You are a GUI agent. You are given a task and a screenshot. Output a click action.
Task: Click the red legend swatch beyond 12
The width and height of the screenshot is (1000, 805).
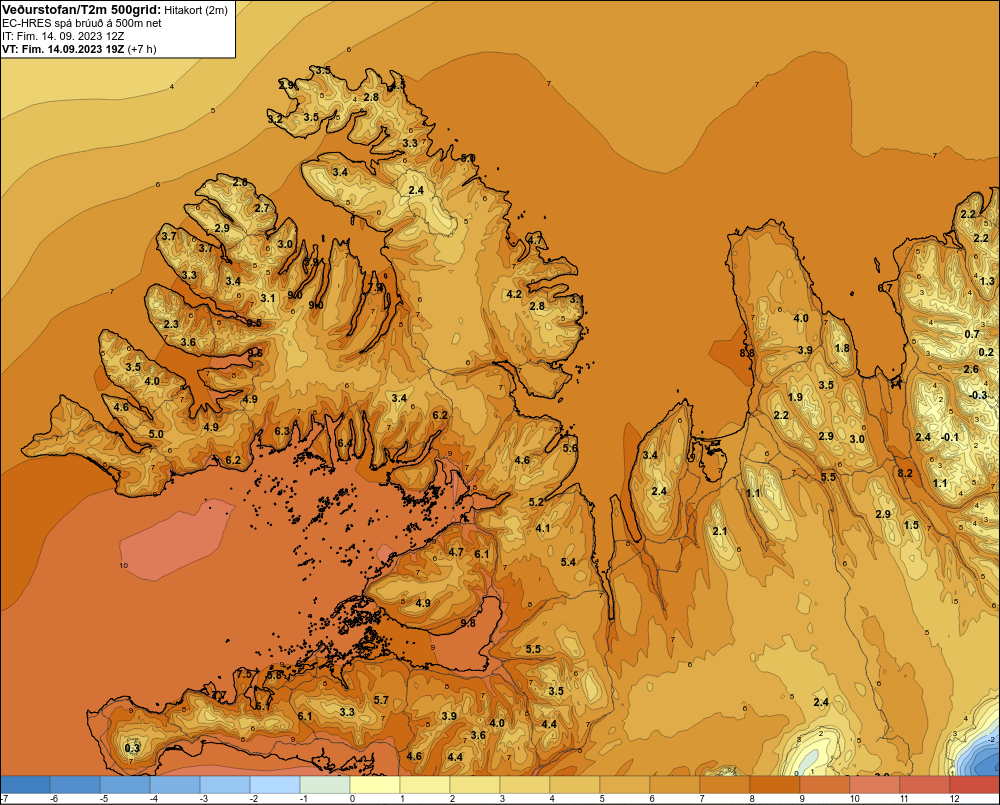[974, 785]
